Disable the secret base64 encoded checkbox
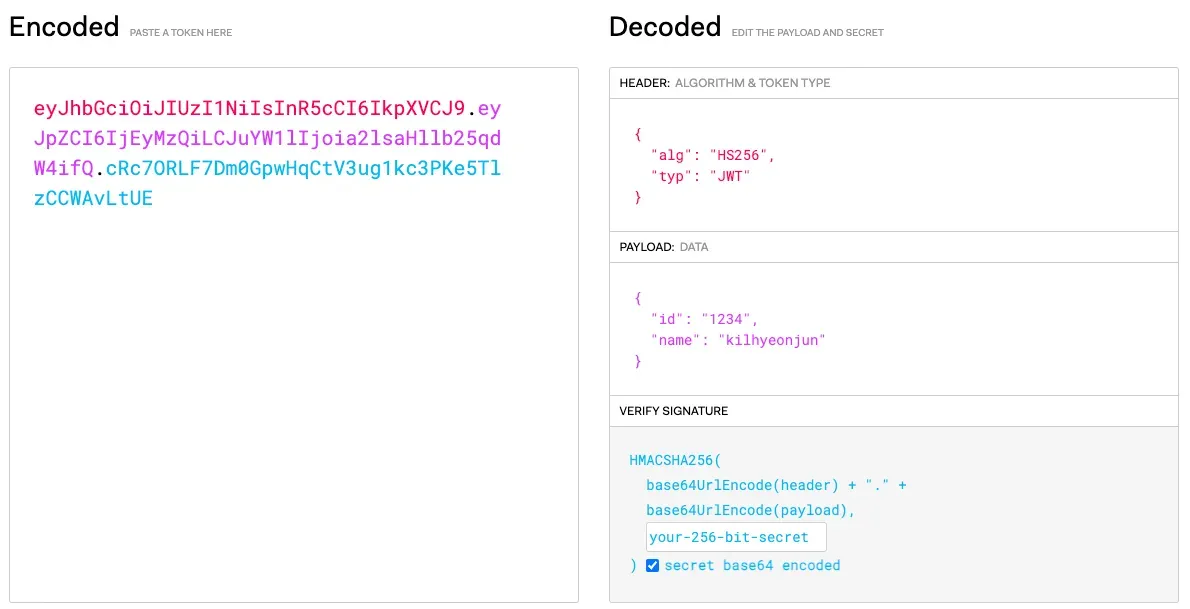The height and width of the screenshot is (609, 1190). pyautogui.click(x=653, y=565)
